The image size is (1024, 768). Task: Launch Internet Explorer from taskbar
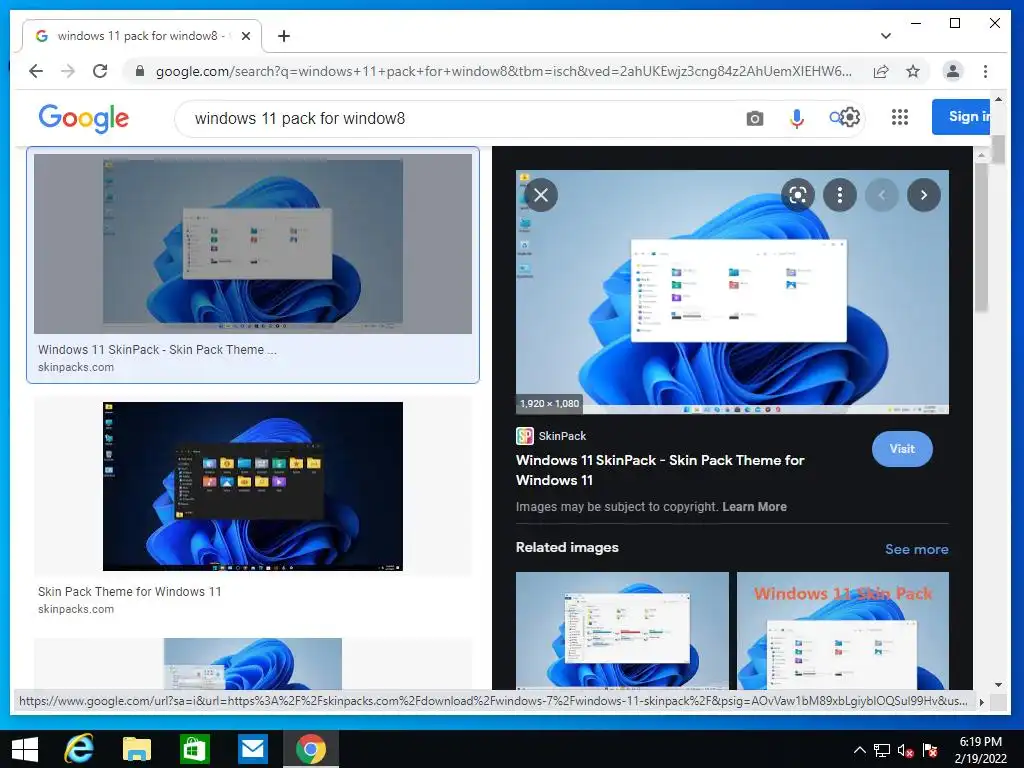[x=79, y=749]
